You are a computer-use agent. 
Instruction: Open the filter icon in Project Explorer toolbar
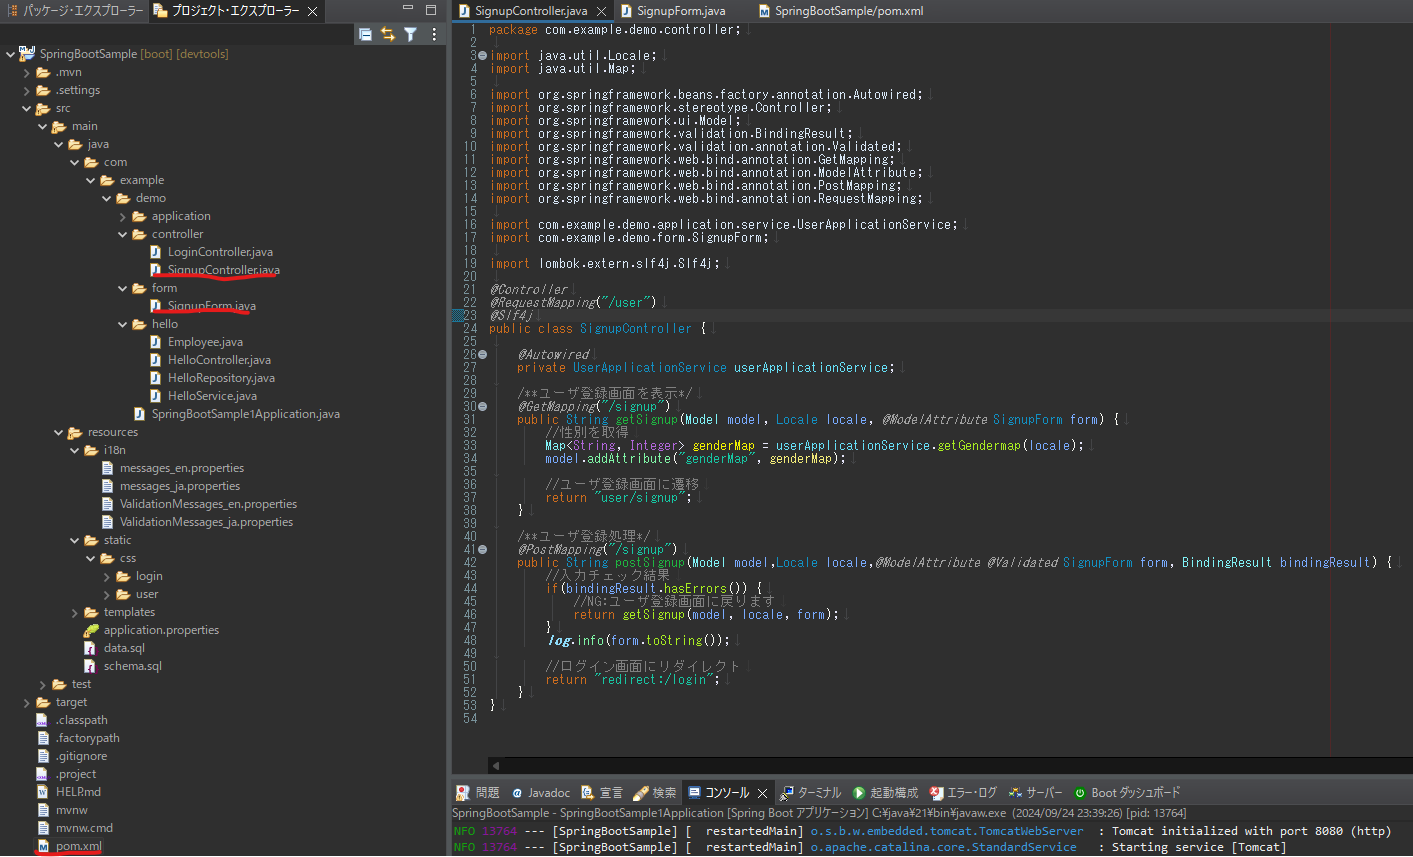(x=410, y=34)
